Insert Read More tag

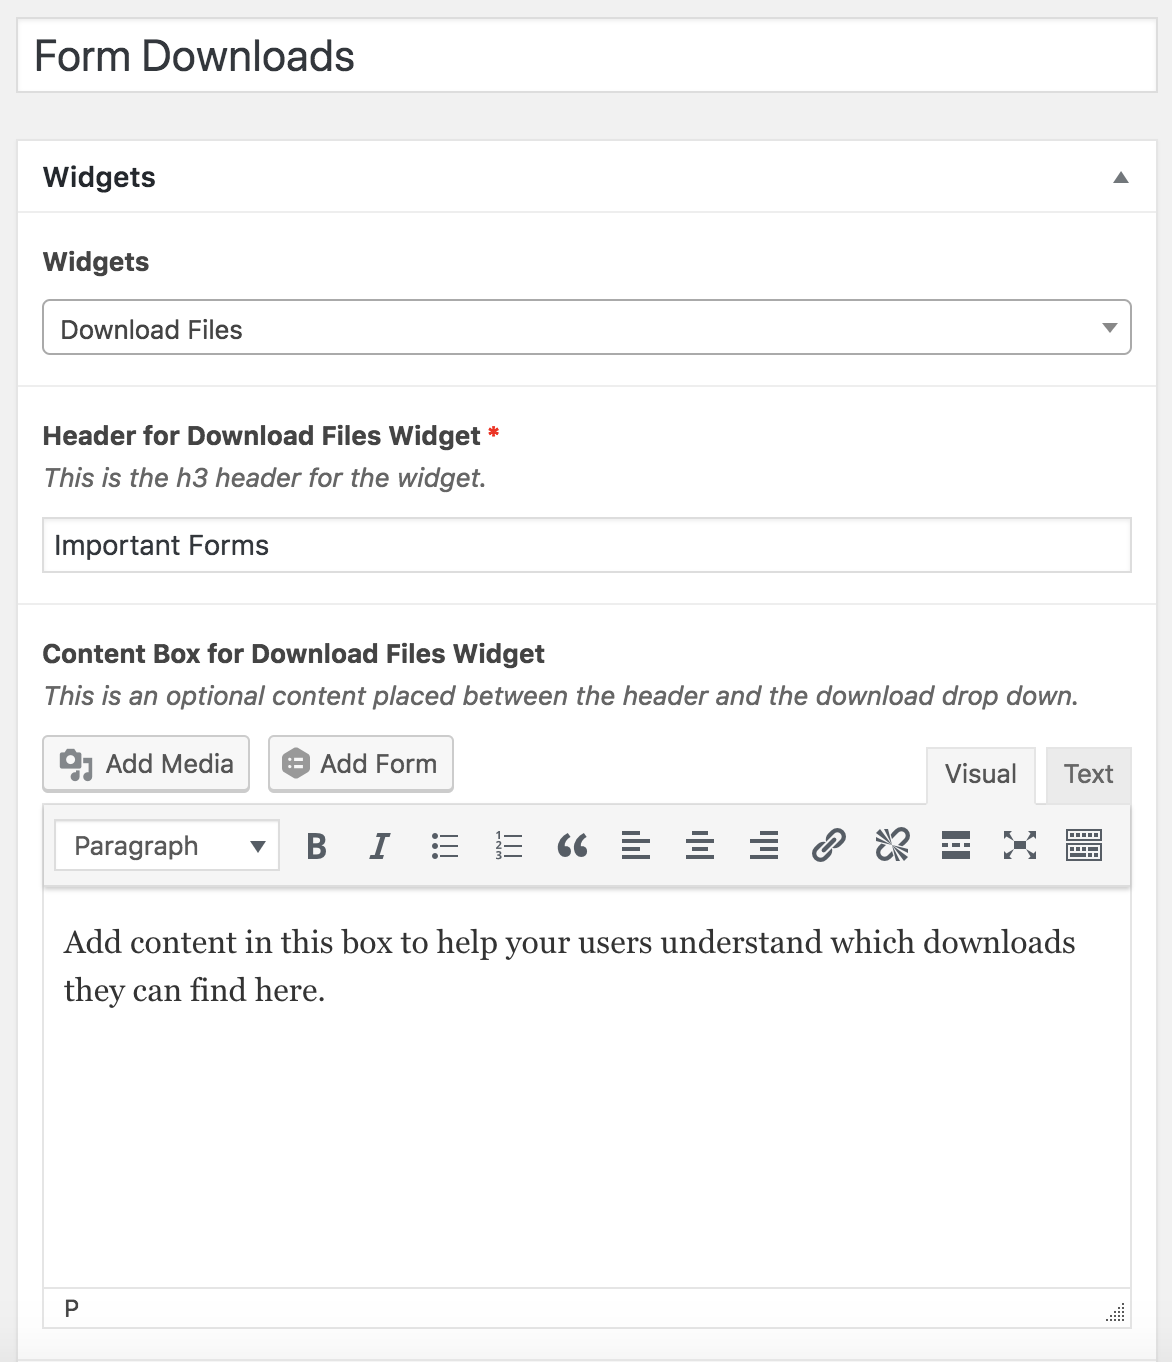pyautogui.click(x=956, y=846)
